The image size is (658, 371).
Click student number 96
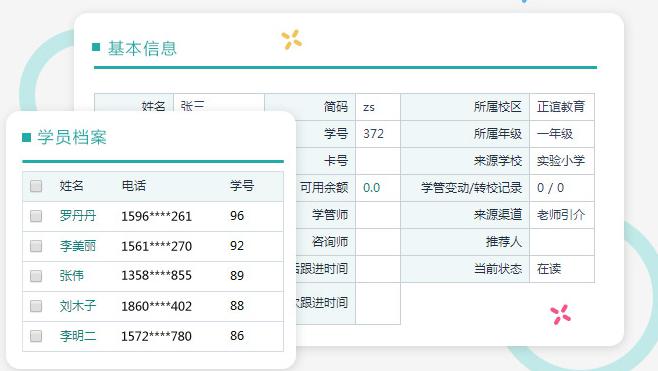point(237,216)
